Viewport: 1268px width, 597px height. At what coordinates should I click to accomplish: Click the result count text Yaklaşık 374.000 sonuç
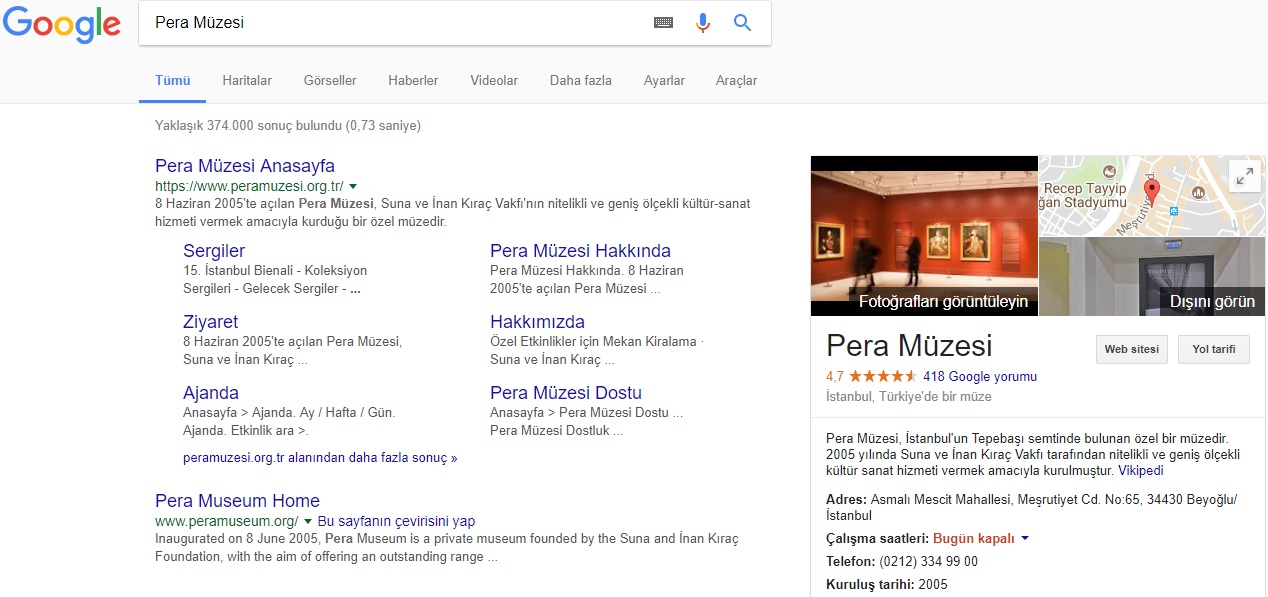coord(288,126)
